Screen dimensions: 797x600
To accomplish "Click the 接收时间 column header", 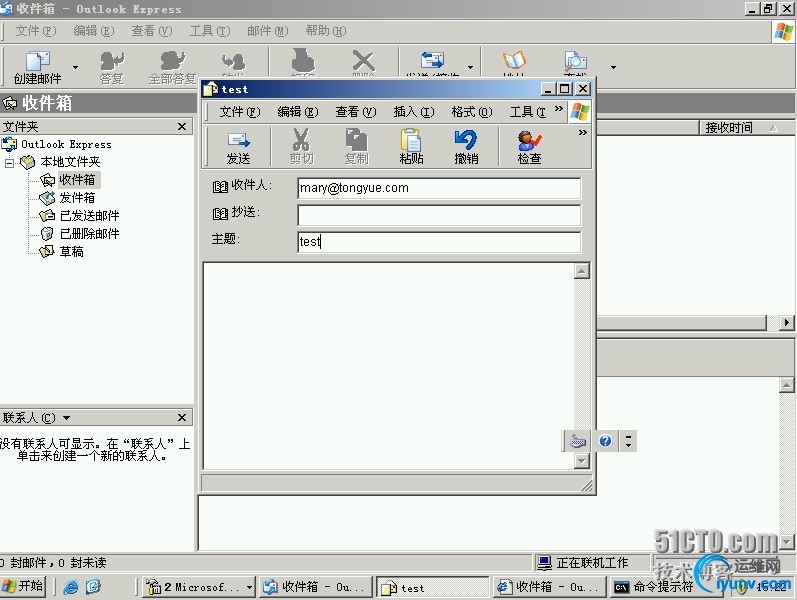I will pos(746,128).
